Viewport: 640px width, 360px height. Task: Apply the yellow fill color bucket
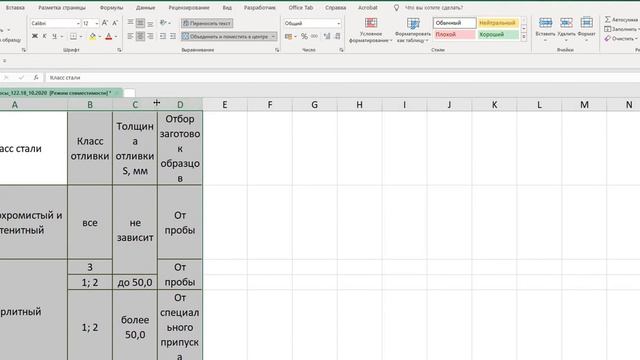[93, 36]
